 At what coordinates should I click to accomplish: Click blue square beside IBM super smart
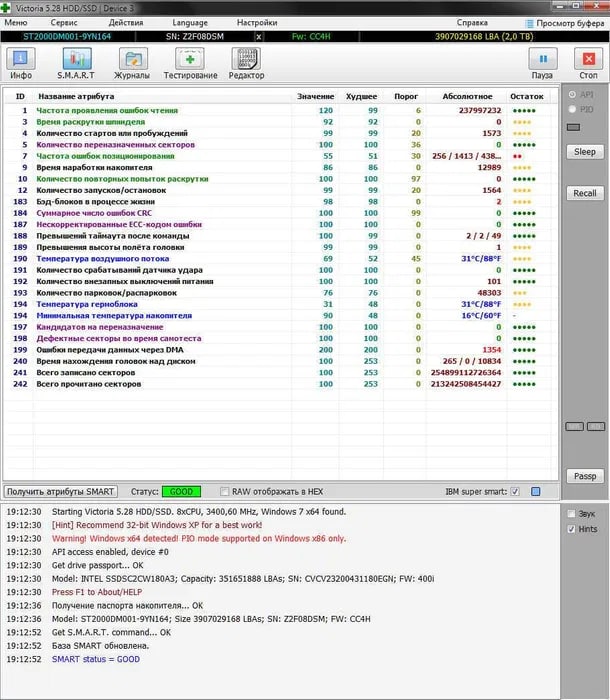point(536,492)
